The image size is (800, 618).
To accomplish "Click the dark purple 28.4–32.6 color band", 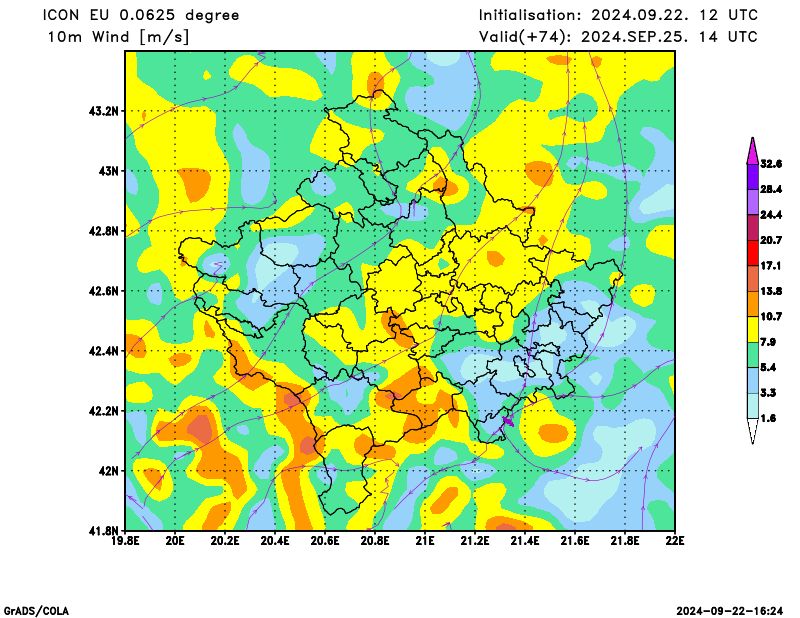I will point(753,177).
